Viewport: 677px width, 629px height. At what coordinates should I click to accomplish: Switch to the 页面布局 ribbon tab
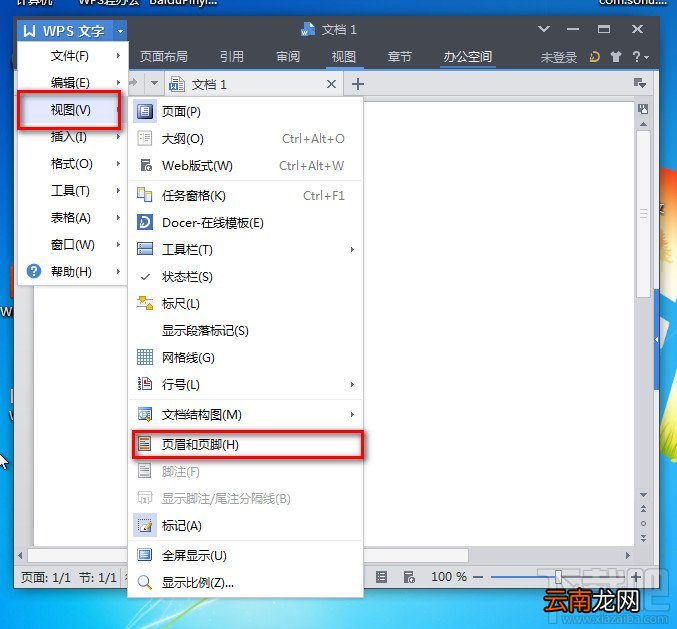click(164, 57)
